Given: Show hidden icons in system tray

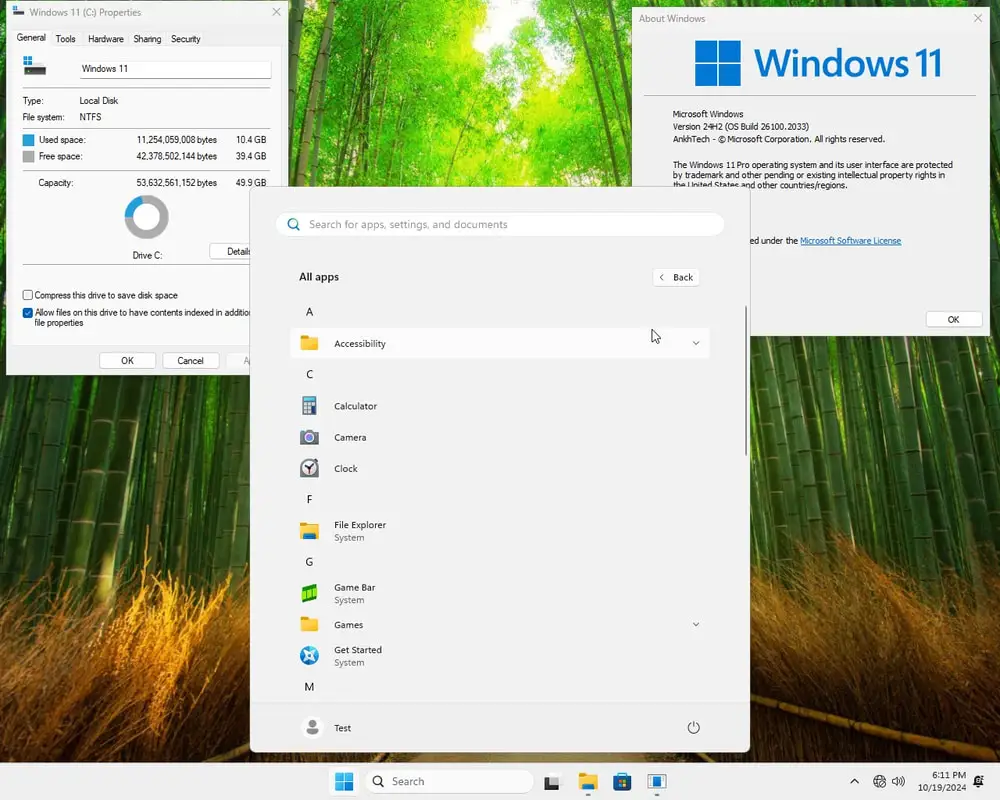Looking at the screenshot, I should (x=854, y=782).
